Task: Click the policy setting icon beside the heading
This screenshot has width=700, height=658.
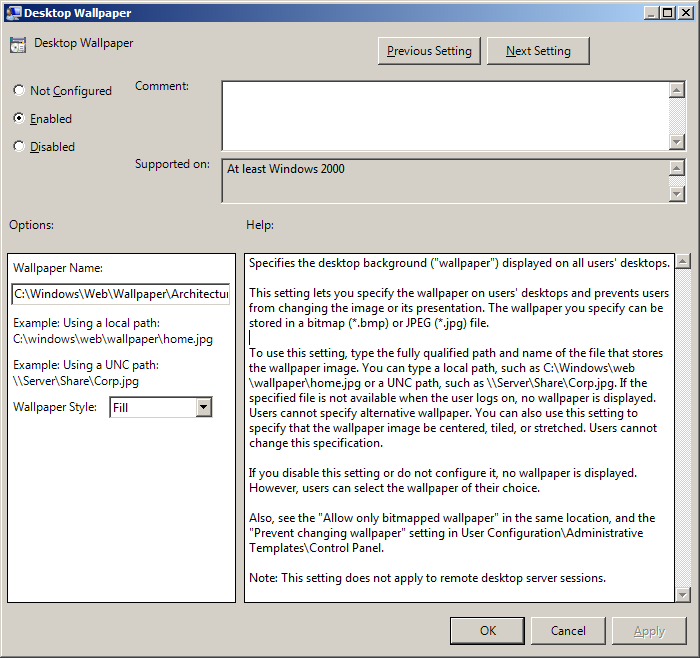Action: pyautogui.click(x=18, y=45)
